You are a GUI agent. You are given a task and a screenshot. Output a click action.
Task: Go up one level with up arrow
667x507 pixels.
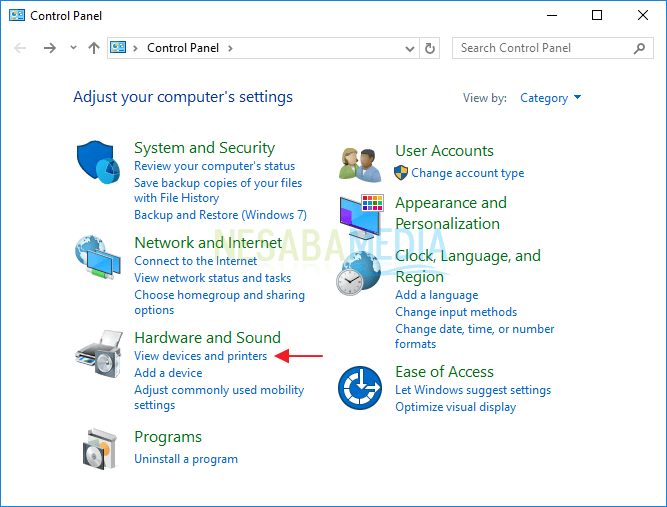coord(94,48)
